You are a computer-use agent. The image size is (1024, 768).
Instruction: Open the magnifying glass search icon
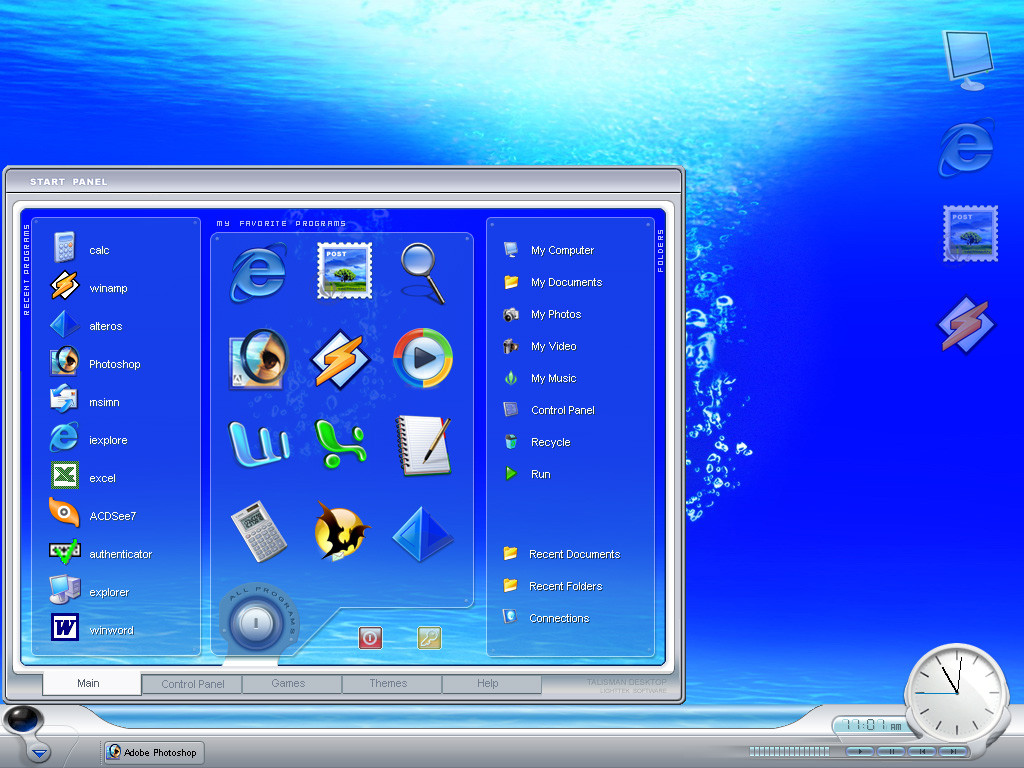[423, 274]
